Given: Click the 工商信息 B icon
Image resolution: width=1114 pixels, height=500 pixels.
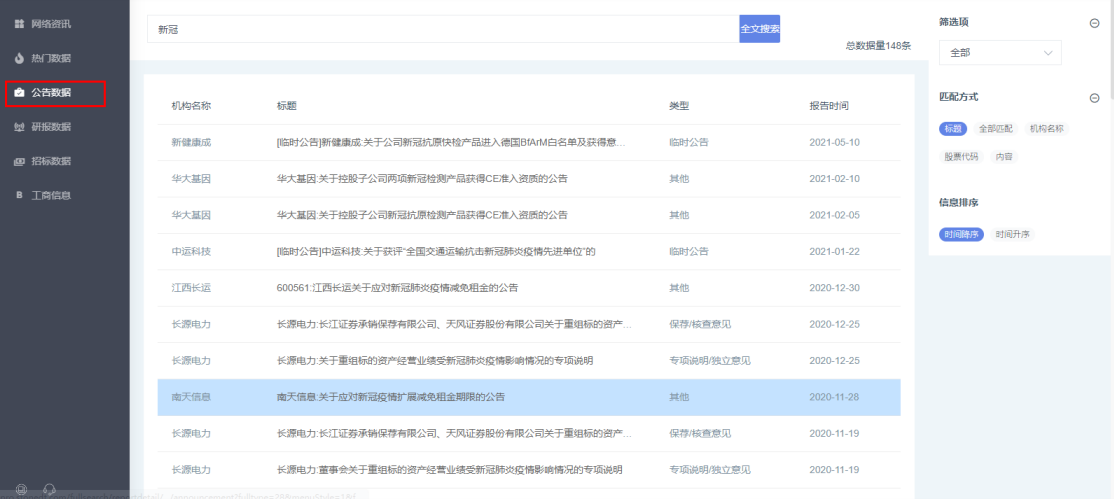Looking at the screenshot, I should [19, 195].
